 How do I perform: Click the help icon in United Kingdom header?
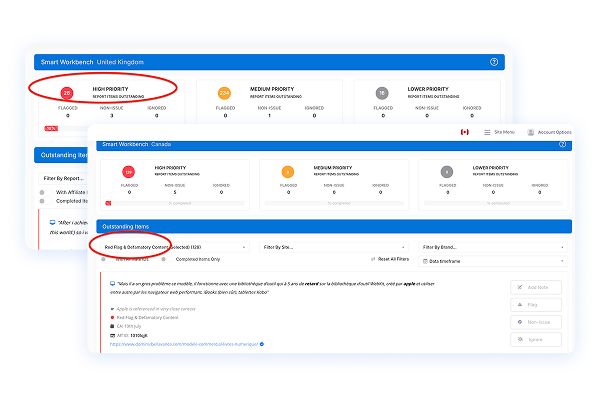click(x=493, y=61)
